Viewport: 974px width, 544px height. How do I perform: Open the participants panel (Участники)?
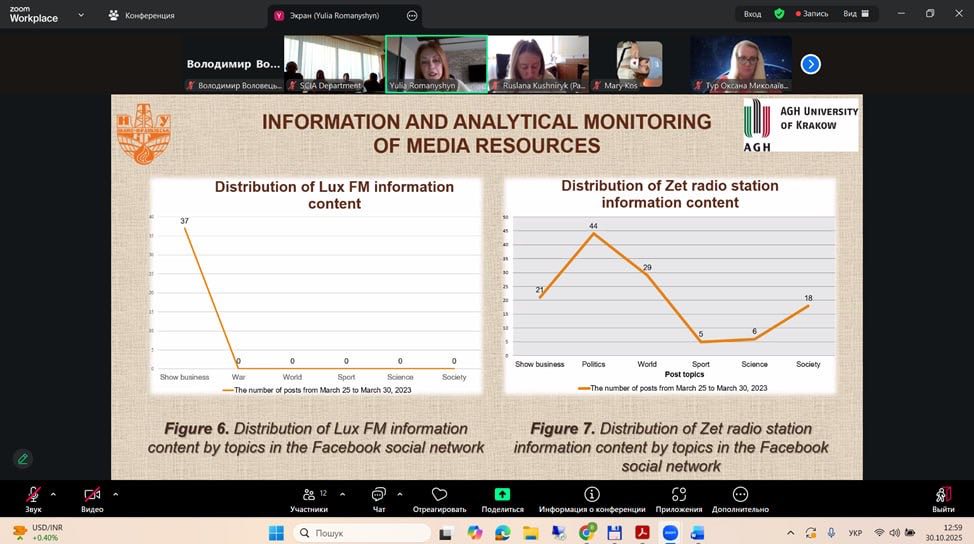pos(308,495)
